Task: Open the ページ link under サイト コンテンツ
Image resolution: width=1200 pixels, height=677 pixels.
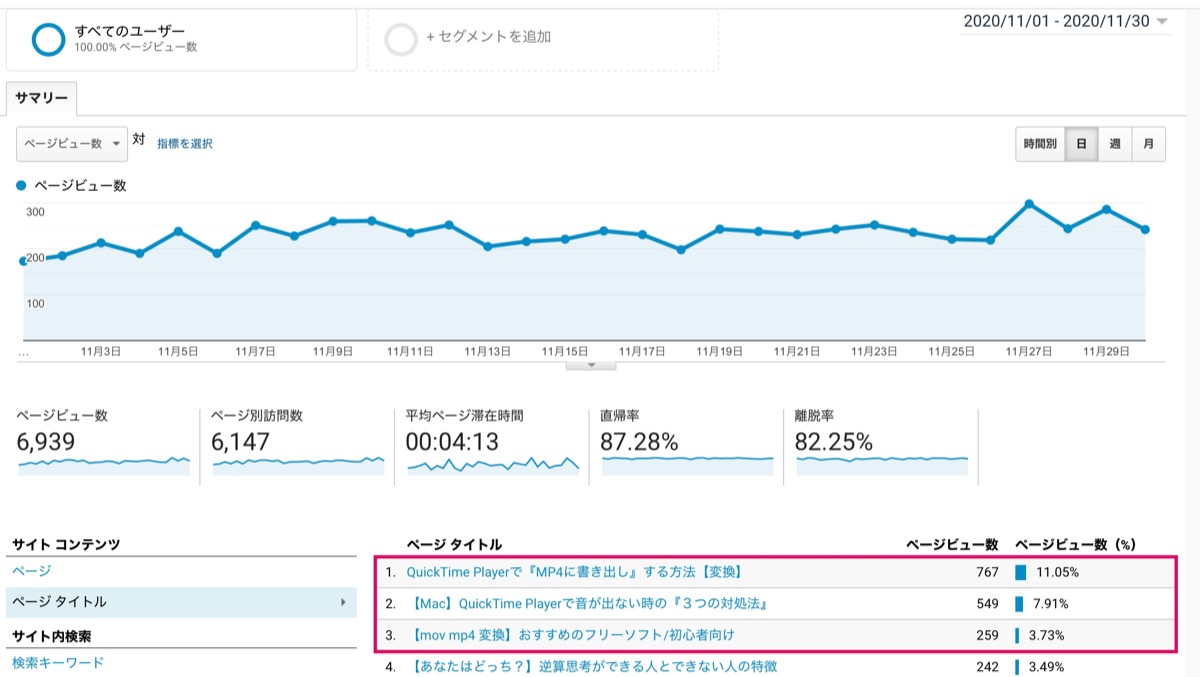Action: click(32, 571)
